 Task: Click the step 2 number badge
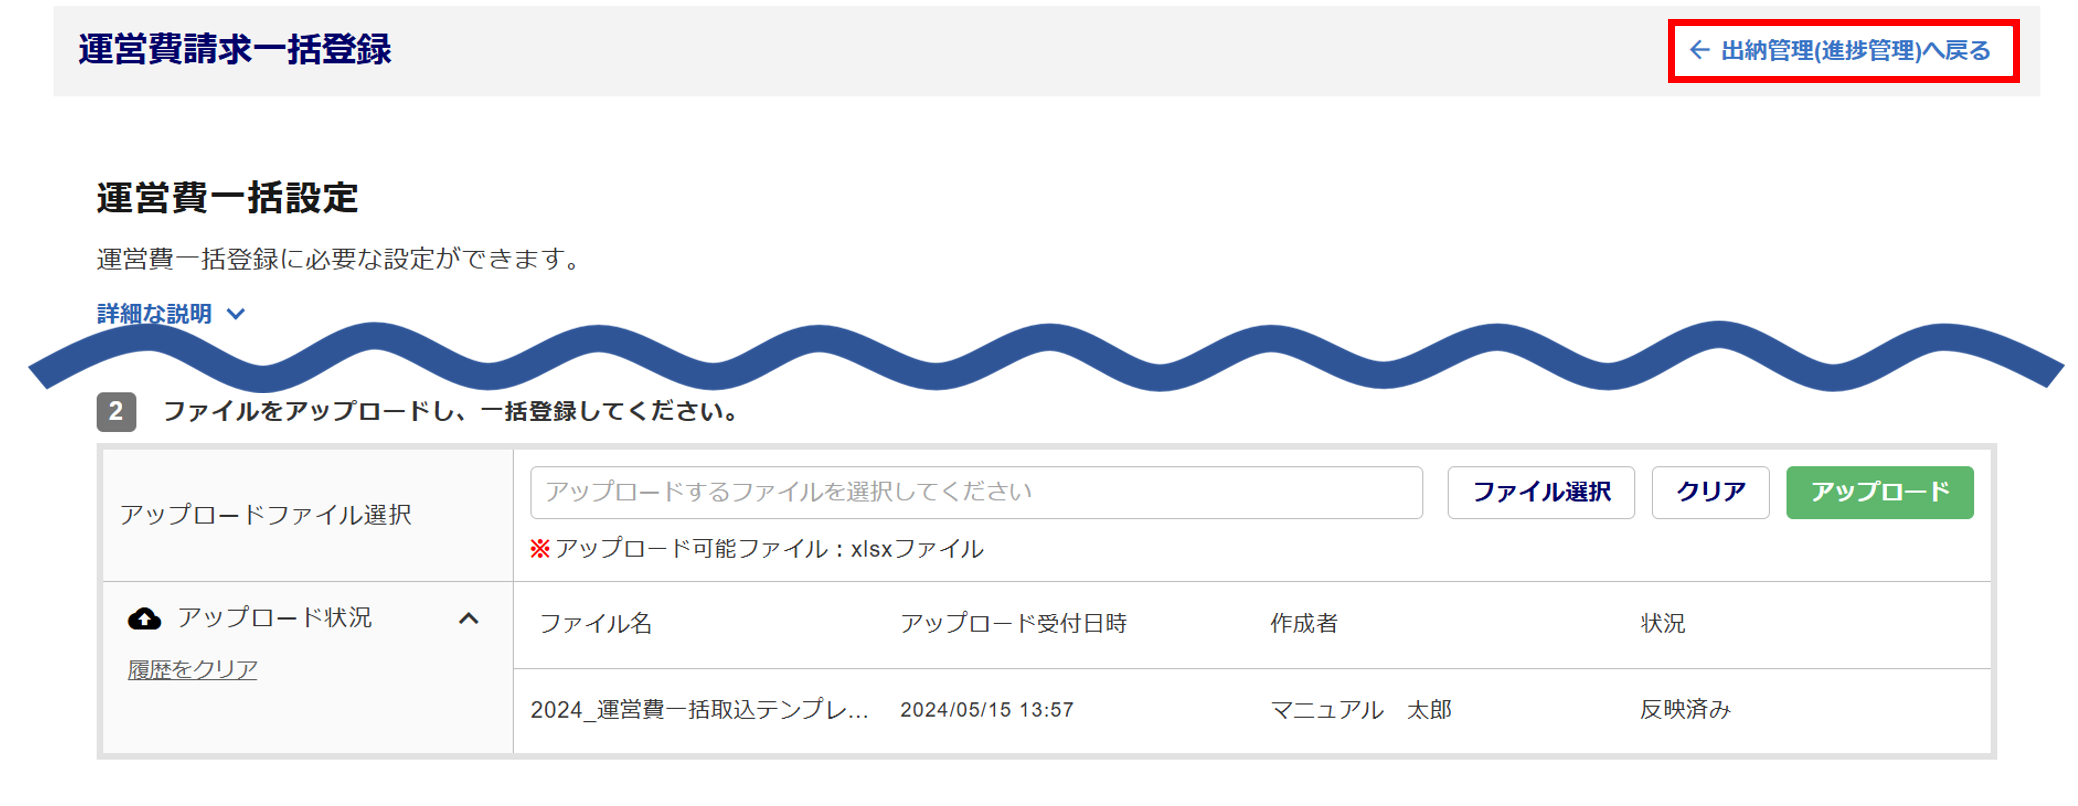[x=116, y=411]
